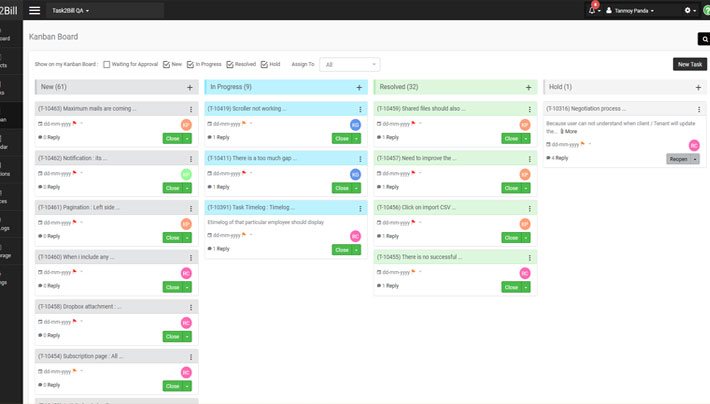This screenshot has height=404, width=710.
Task: Expand dropdown arrow beside Reopen button
Action: 695,159
